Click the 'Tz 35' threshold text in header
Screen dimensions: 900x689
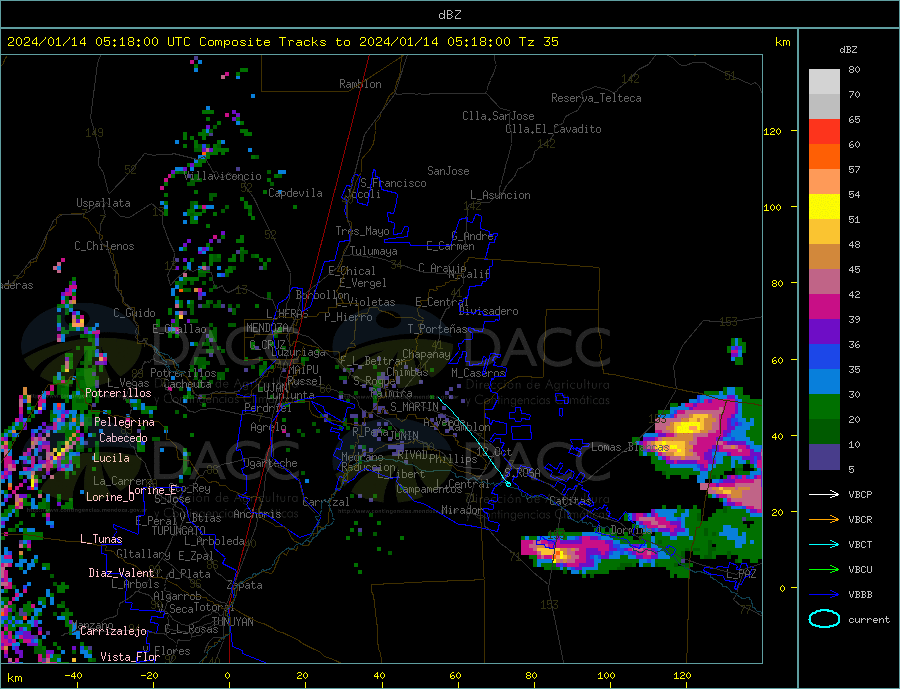point(539,42)
